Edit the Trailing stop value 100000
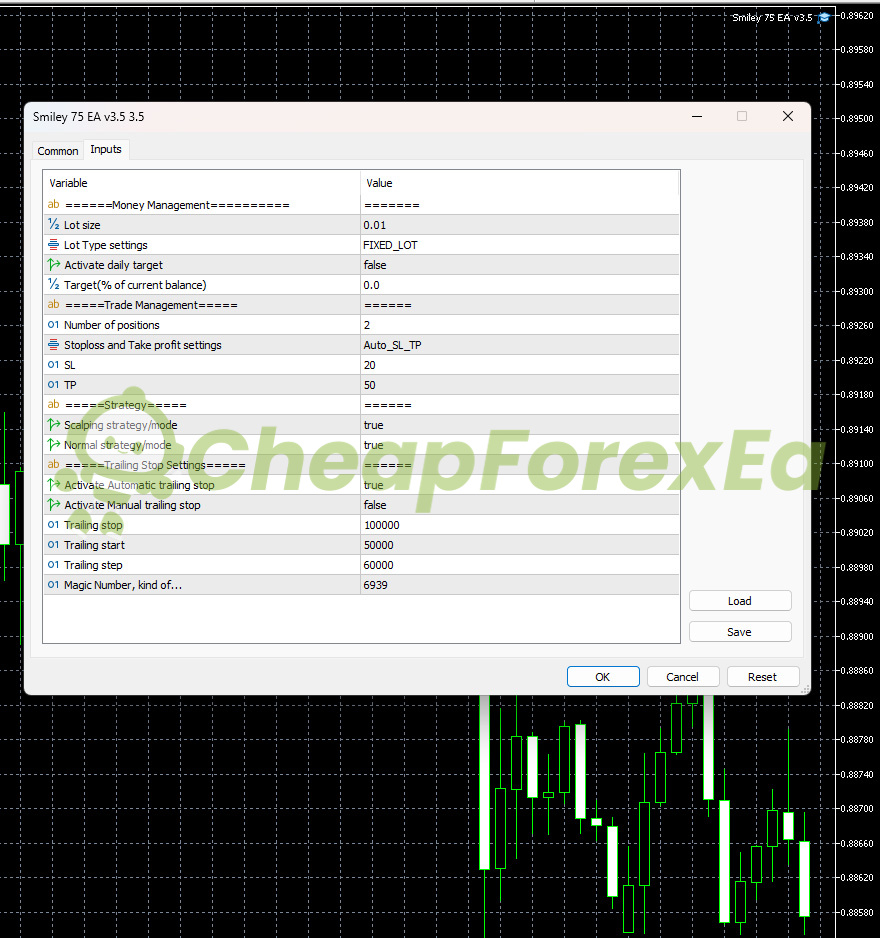The height and width of the screenshot is (938, 880). 519,525
